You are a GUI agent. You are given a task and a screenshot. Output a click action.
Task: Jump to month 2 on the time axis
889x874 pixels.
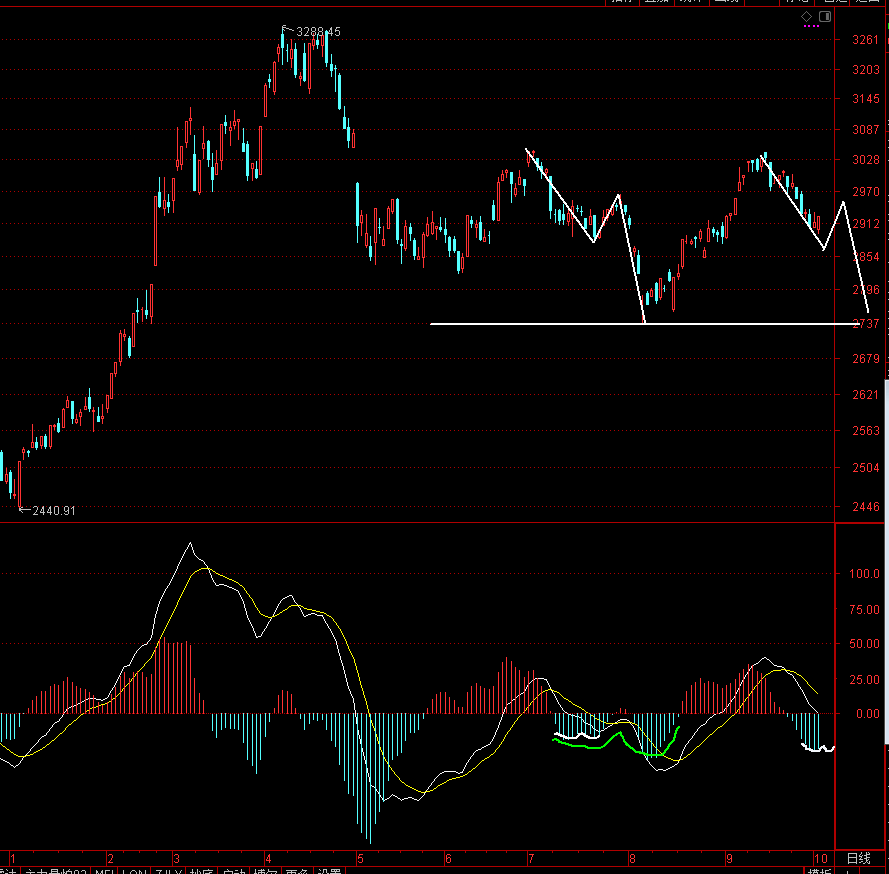[111, 858]
